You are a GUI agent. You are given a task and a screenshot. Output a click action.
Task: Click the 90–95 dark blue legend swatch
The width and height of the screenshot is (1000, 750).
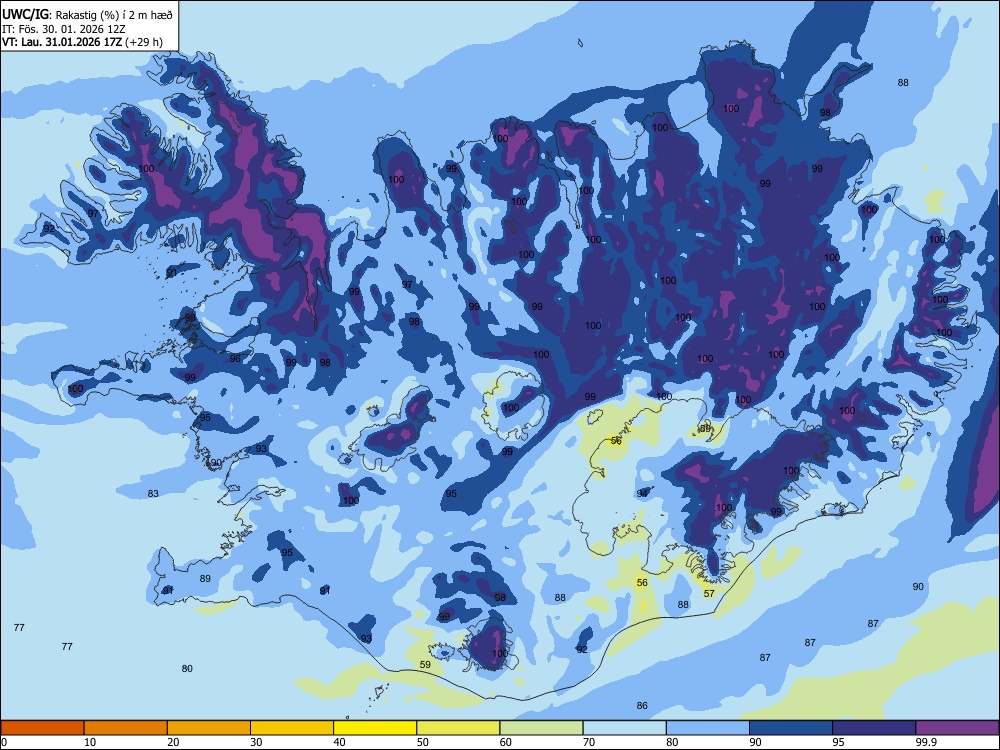point(791,728)
